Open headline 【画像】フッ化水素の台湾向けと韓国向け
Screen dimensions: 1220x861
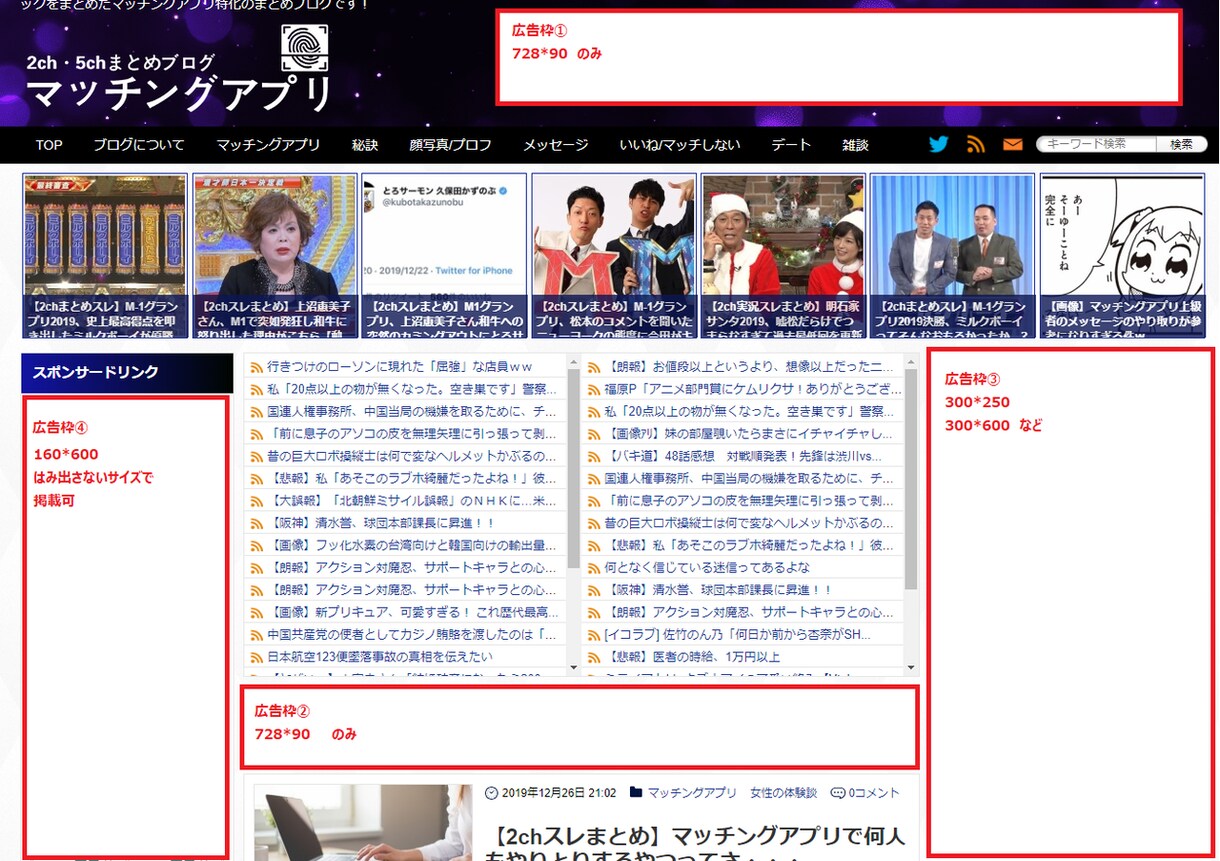click(x=411, y=546)
